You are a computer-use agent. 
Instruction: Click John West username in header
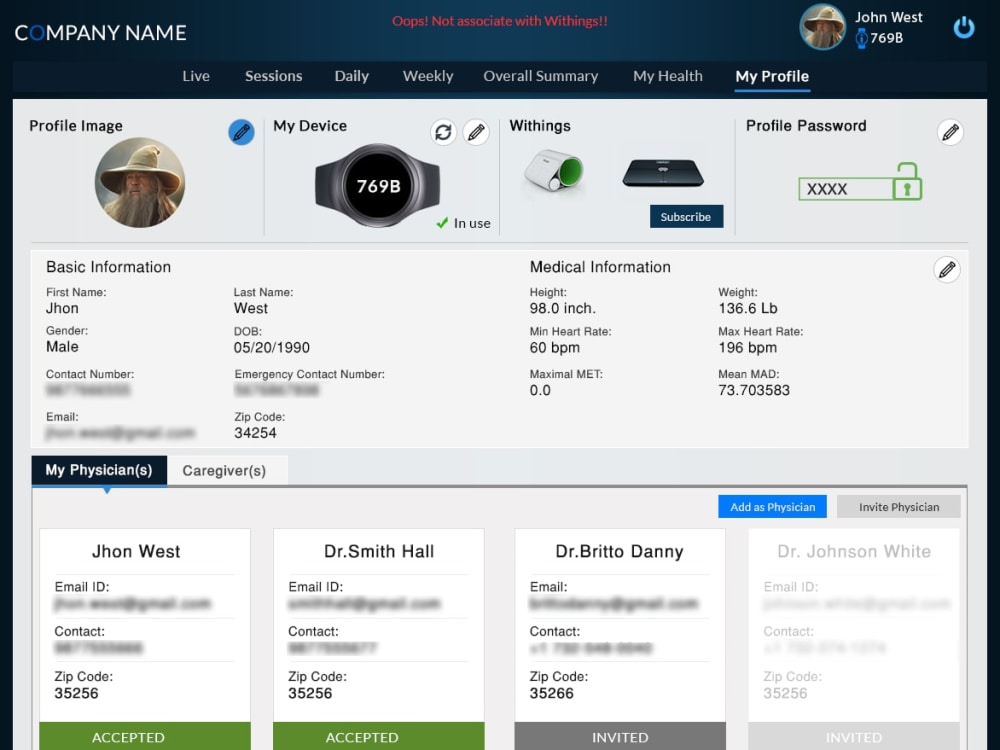coord(888,17)
